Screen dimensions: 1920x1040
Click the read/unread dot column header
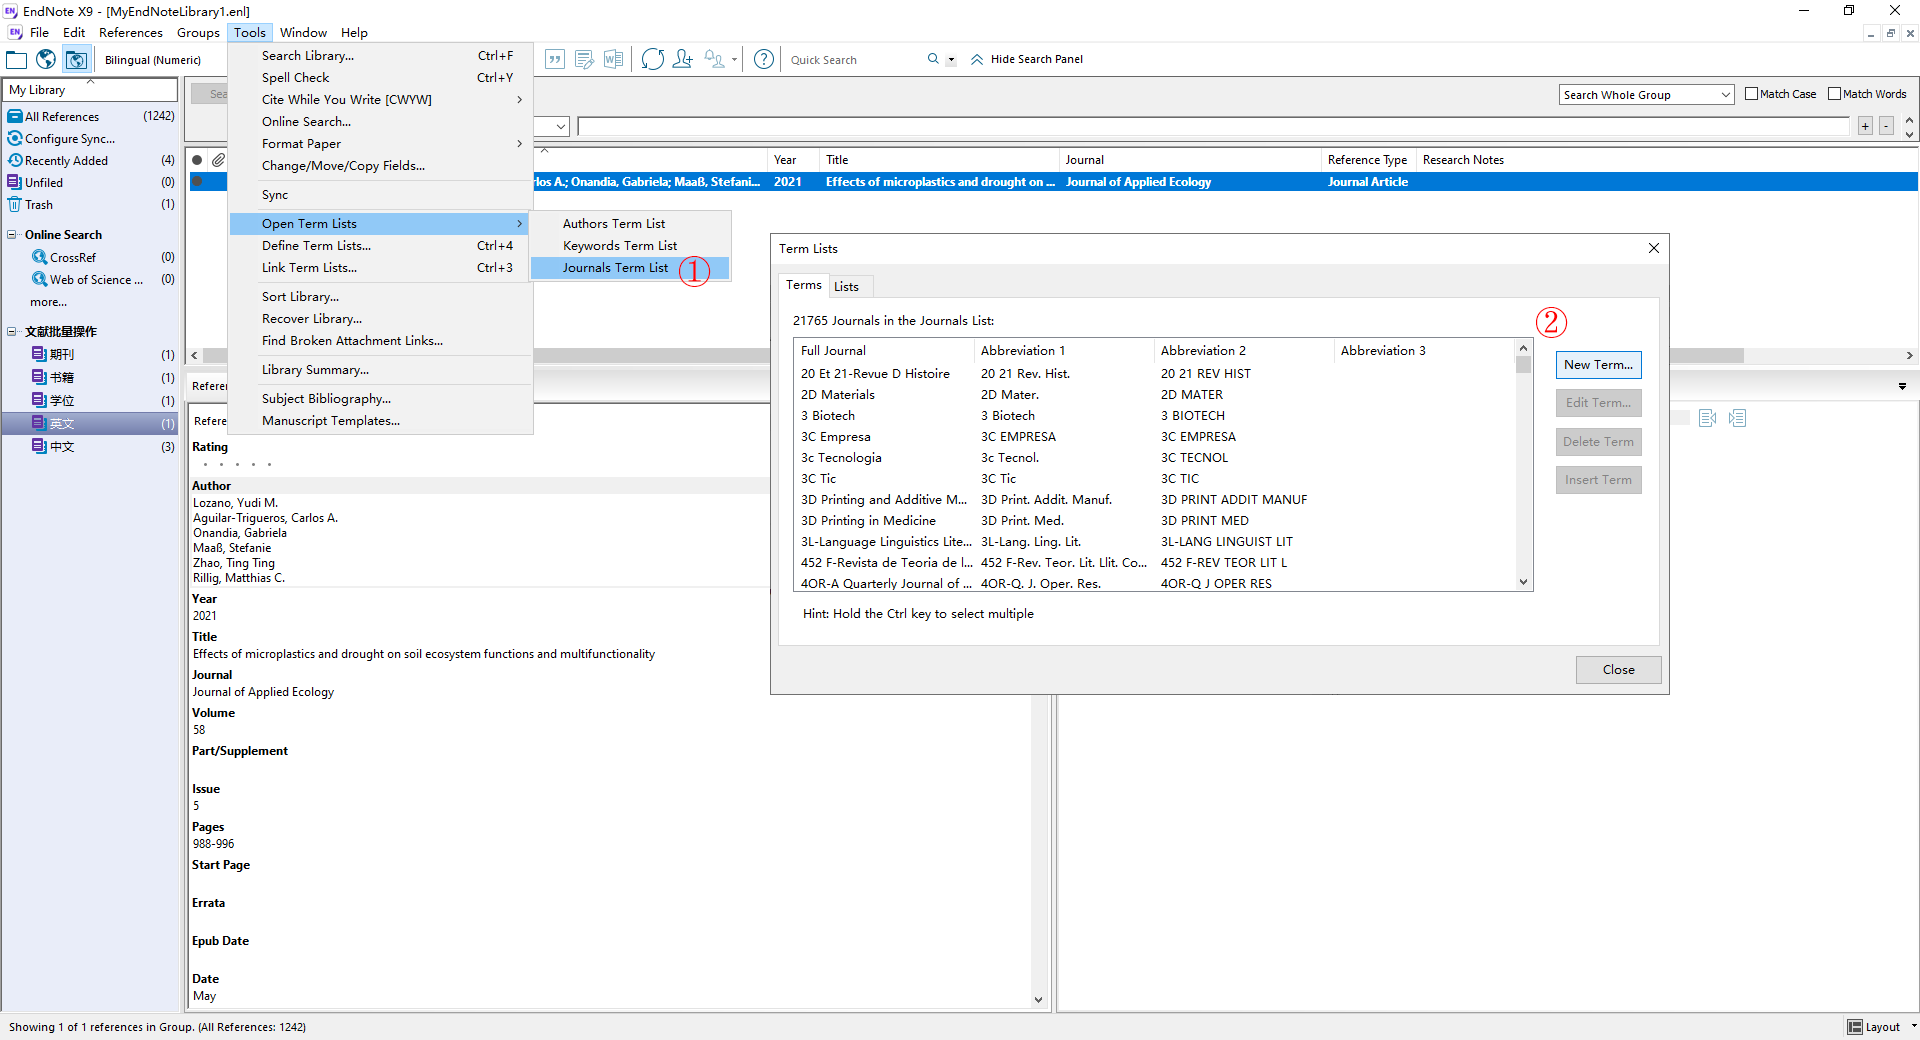197,160
